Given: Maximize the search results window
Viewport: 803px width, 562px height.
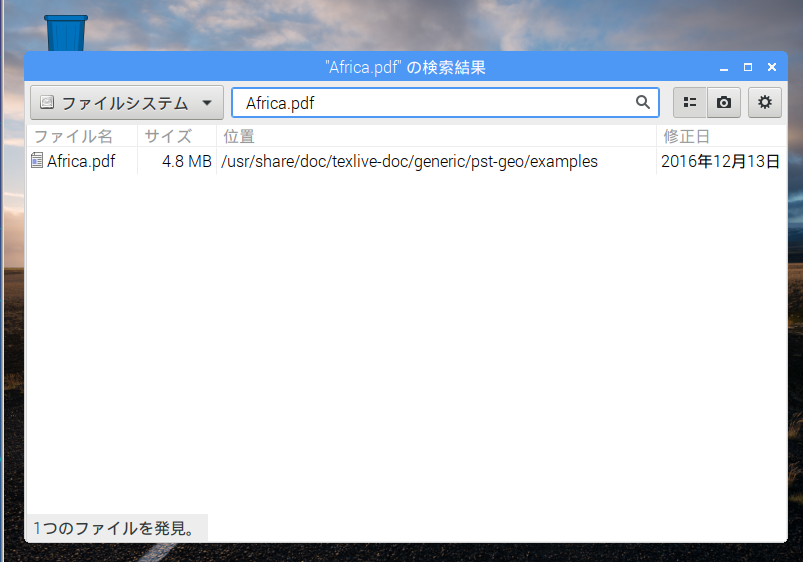Looking at the screenshot, I should click(x=747, y=68).
